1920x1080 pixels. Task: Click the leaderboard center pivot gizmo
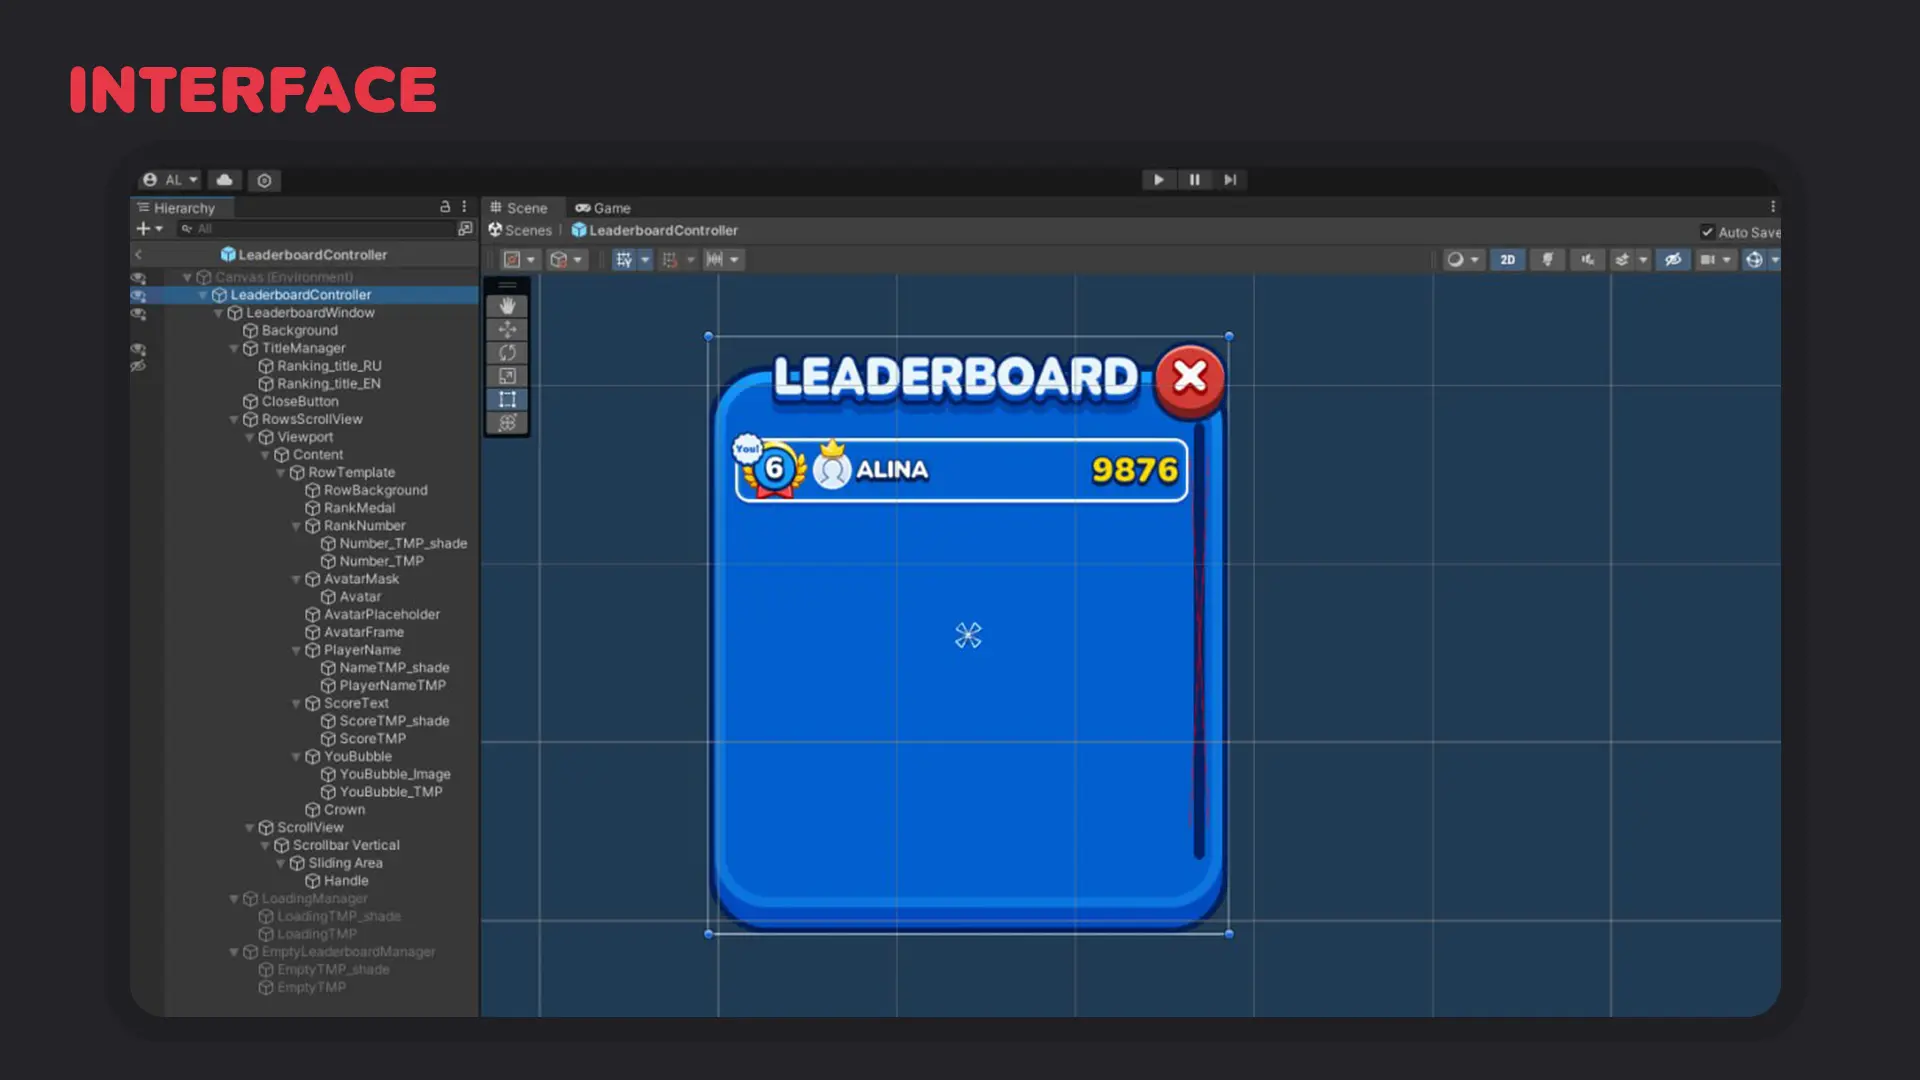pos(968,635)
